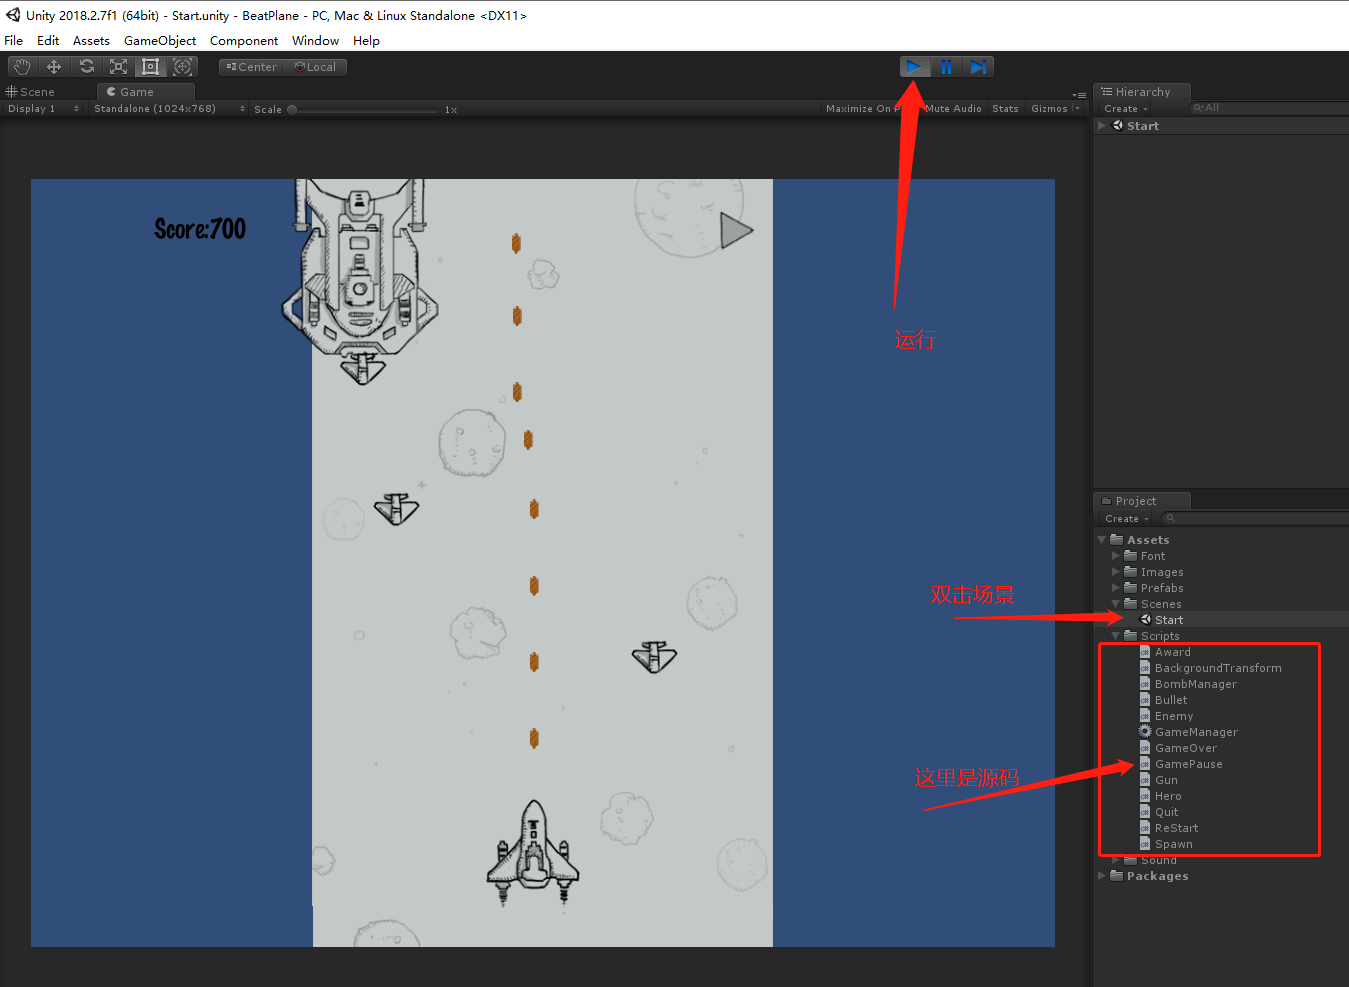Open the Window menu

pyautogui.click(x=315, y=41)
